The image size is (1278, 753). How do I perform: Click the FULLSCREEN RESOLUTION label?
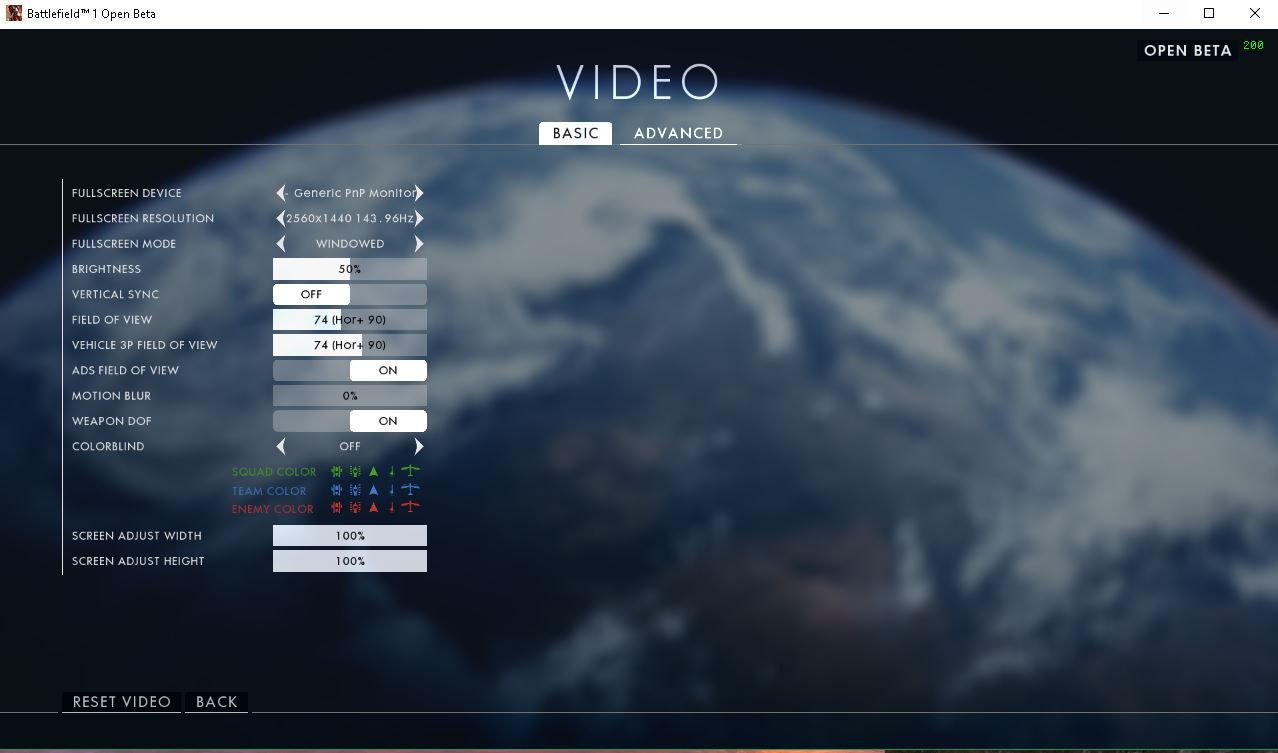[143, 218]
